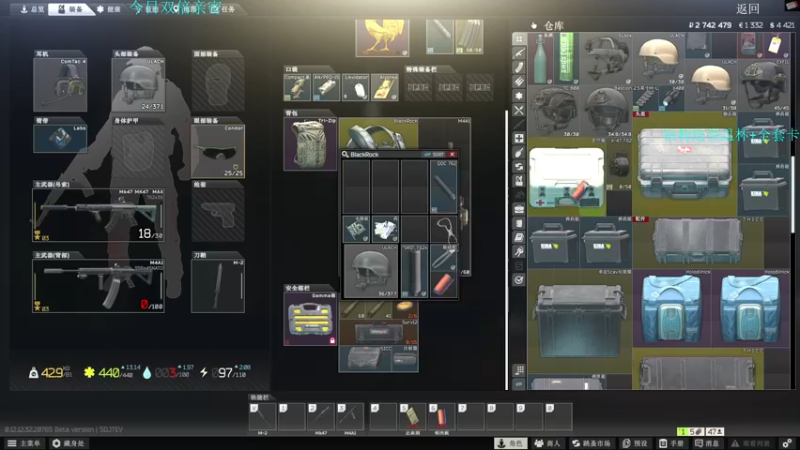Open the 总览 overview tab
Image resolution: width=800 pixels, height=450 pixels.
[x=32, y=9]
